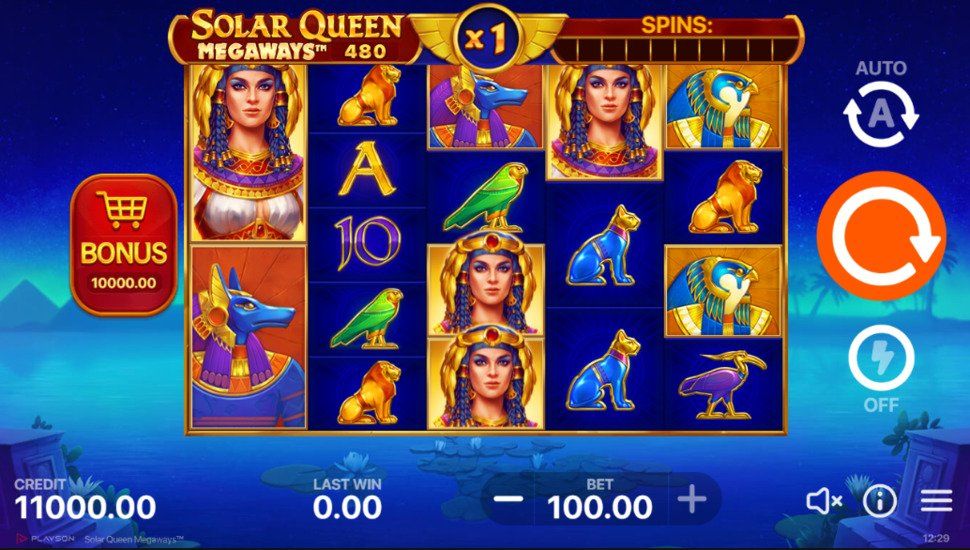Unmute the game sound
The height and width of the screenshot is (550, 970).
pos(824,501)
